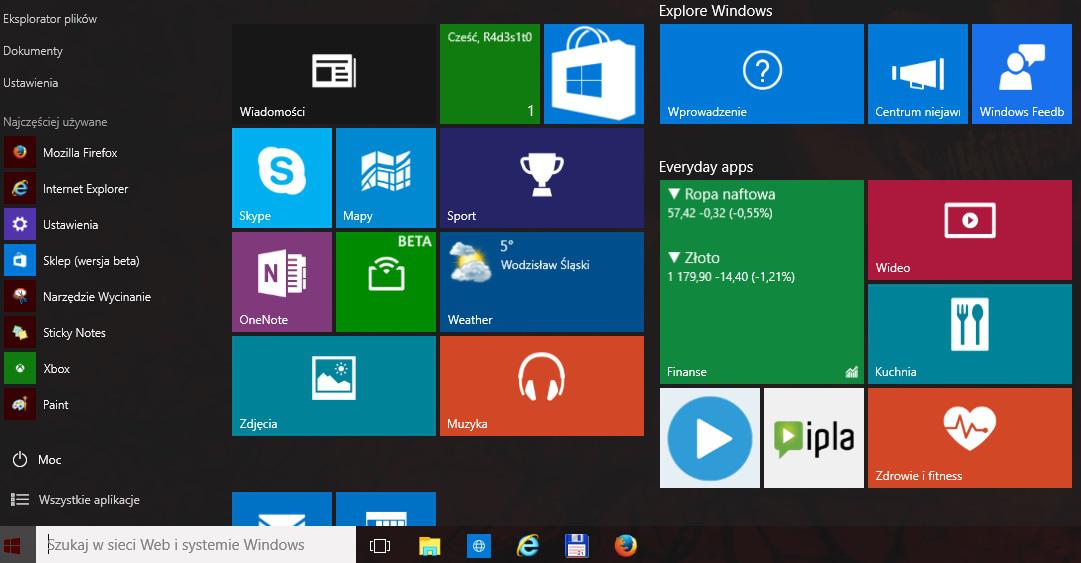Launch the ipla app tile
This screenshot has width=1081, height=563.
(x=813, y=438)
